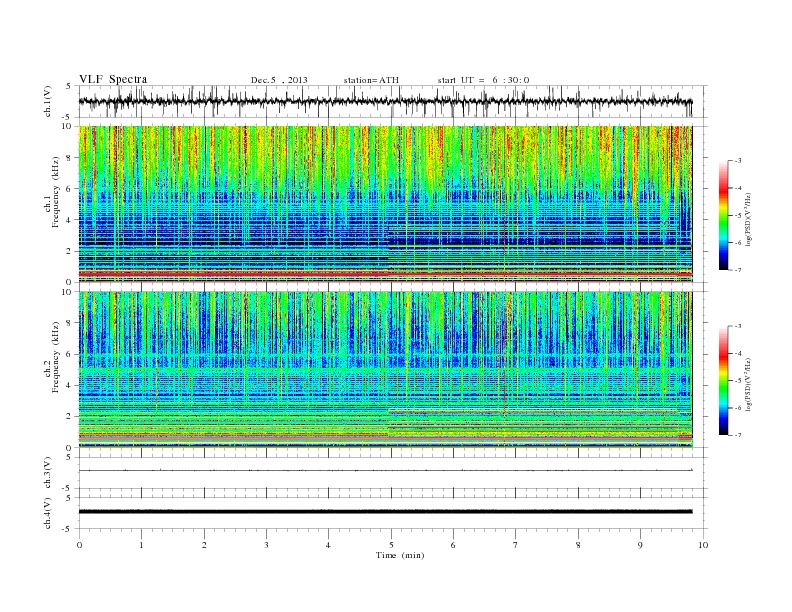Click the ch.1 spectrogram color scale bar

tap(723, 215)
